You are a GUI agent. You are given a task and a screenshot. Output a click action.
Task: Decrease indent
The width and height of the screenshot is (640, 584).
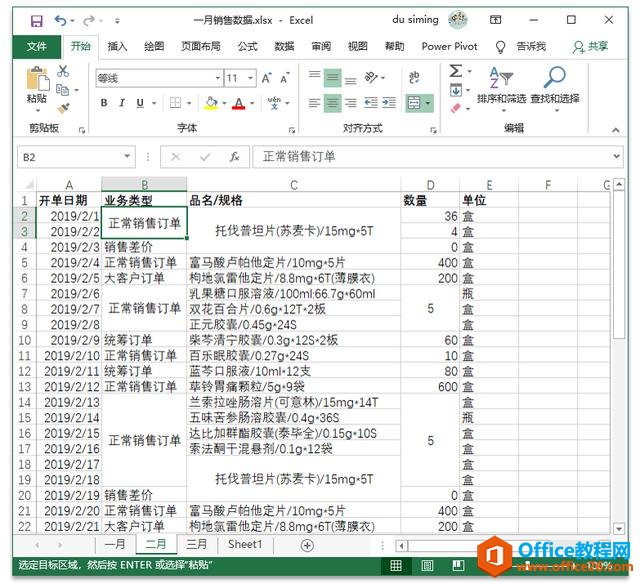point(371,103)
